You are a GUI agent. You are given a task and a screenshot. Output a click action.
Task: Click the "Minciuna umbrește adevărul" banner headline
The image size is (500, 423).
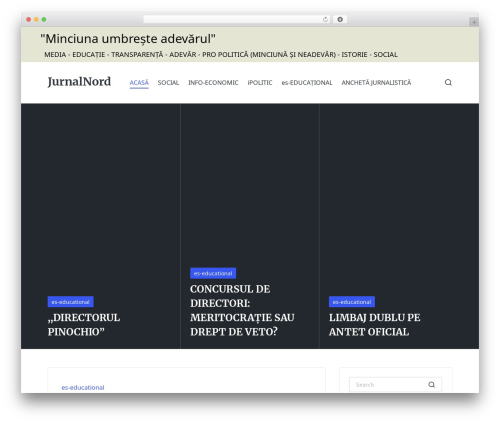click(128, 39)
